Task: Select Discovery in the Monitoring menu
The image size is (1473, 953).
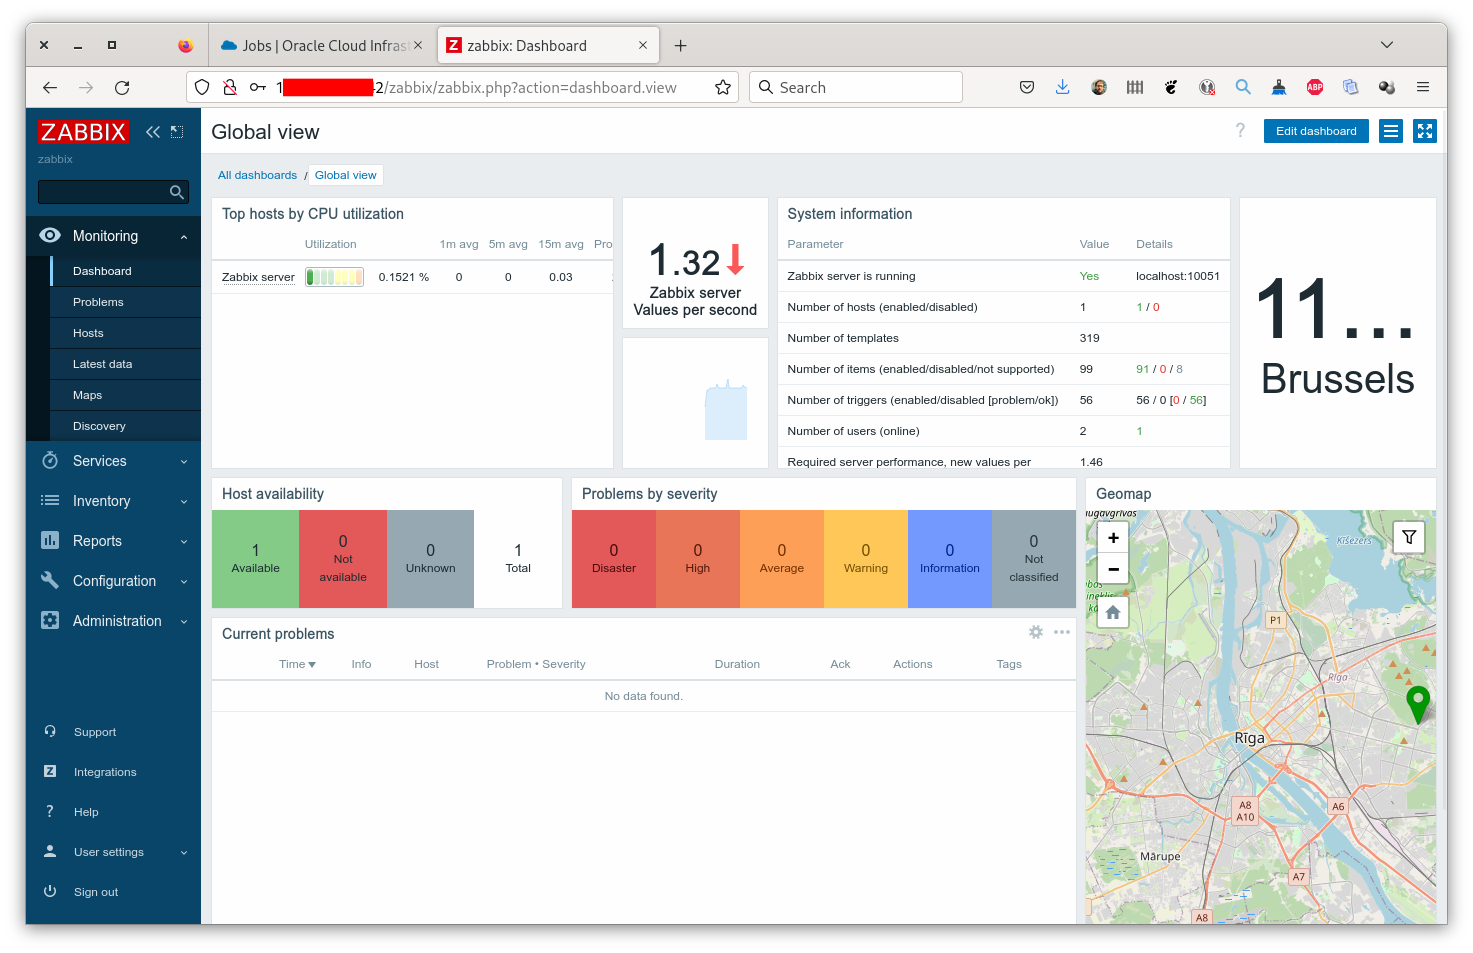Action: [99, 425]
